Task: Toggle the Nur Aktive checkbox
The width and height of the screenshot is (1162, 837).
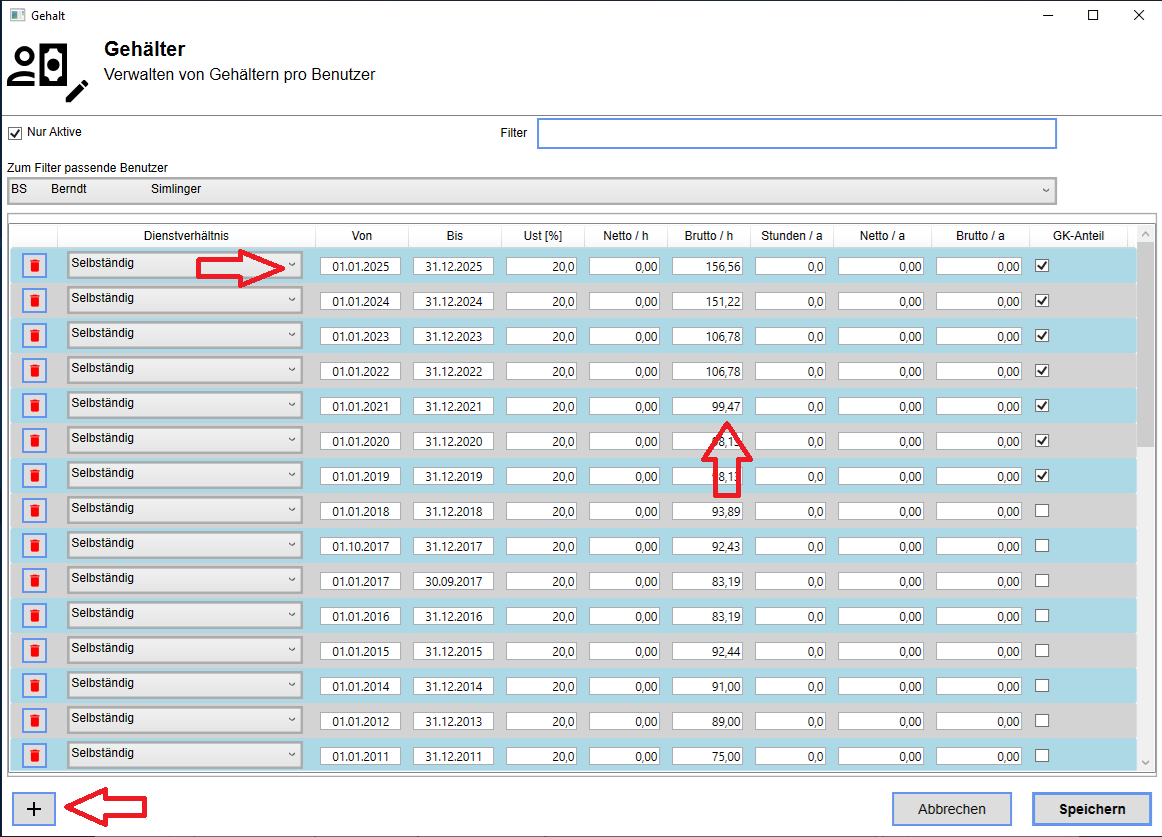Action: point(15,133)
